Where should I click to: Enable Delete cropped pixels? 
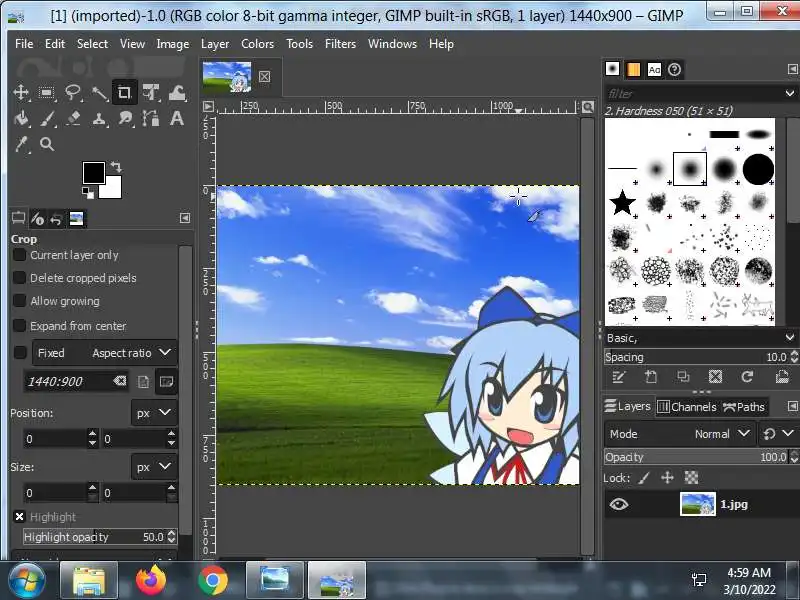(x=19, y=278)
